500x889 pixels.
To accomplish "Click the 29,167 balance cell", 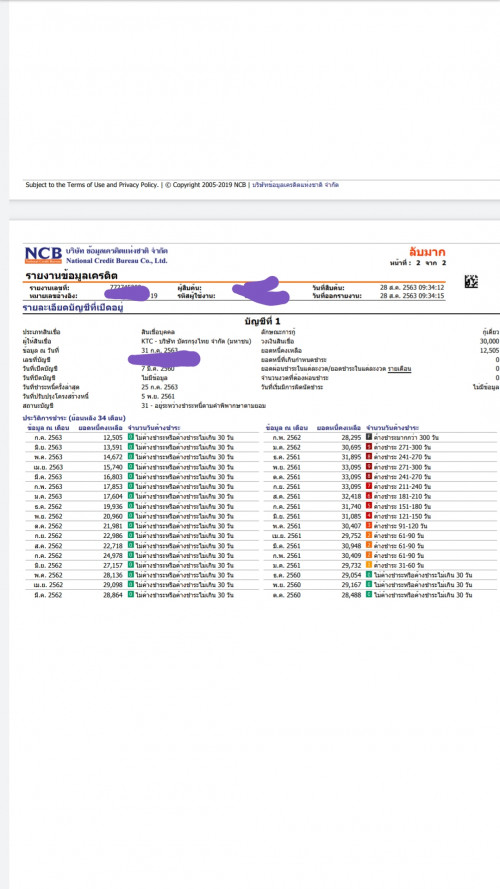I will pos(351,585).
